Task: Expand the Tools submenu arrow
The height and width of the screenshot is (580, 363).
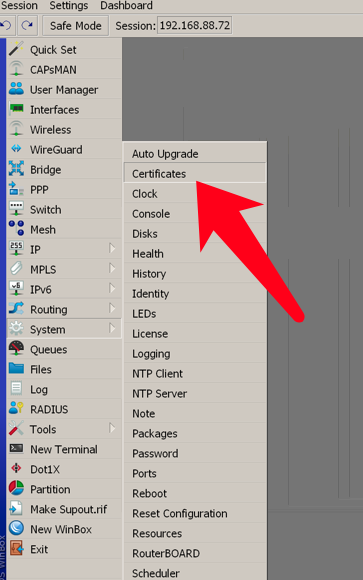Action: pyautogui.click(x=112, y=428)
